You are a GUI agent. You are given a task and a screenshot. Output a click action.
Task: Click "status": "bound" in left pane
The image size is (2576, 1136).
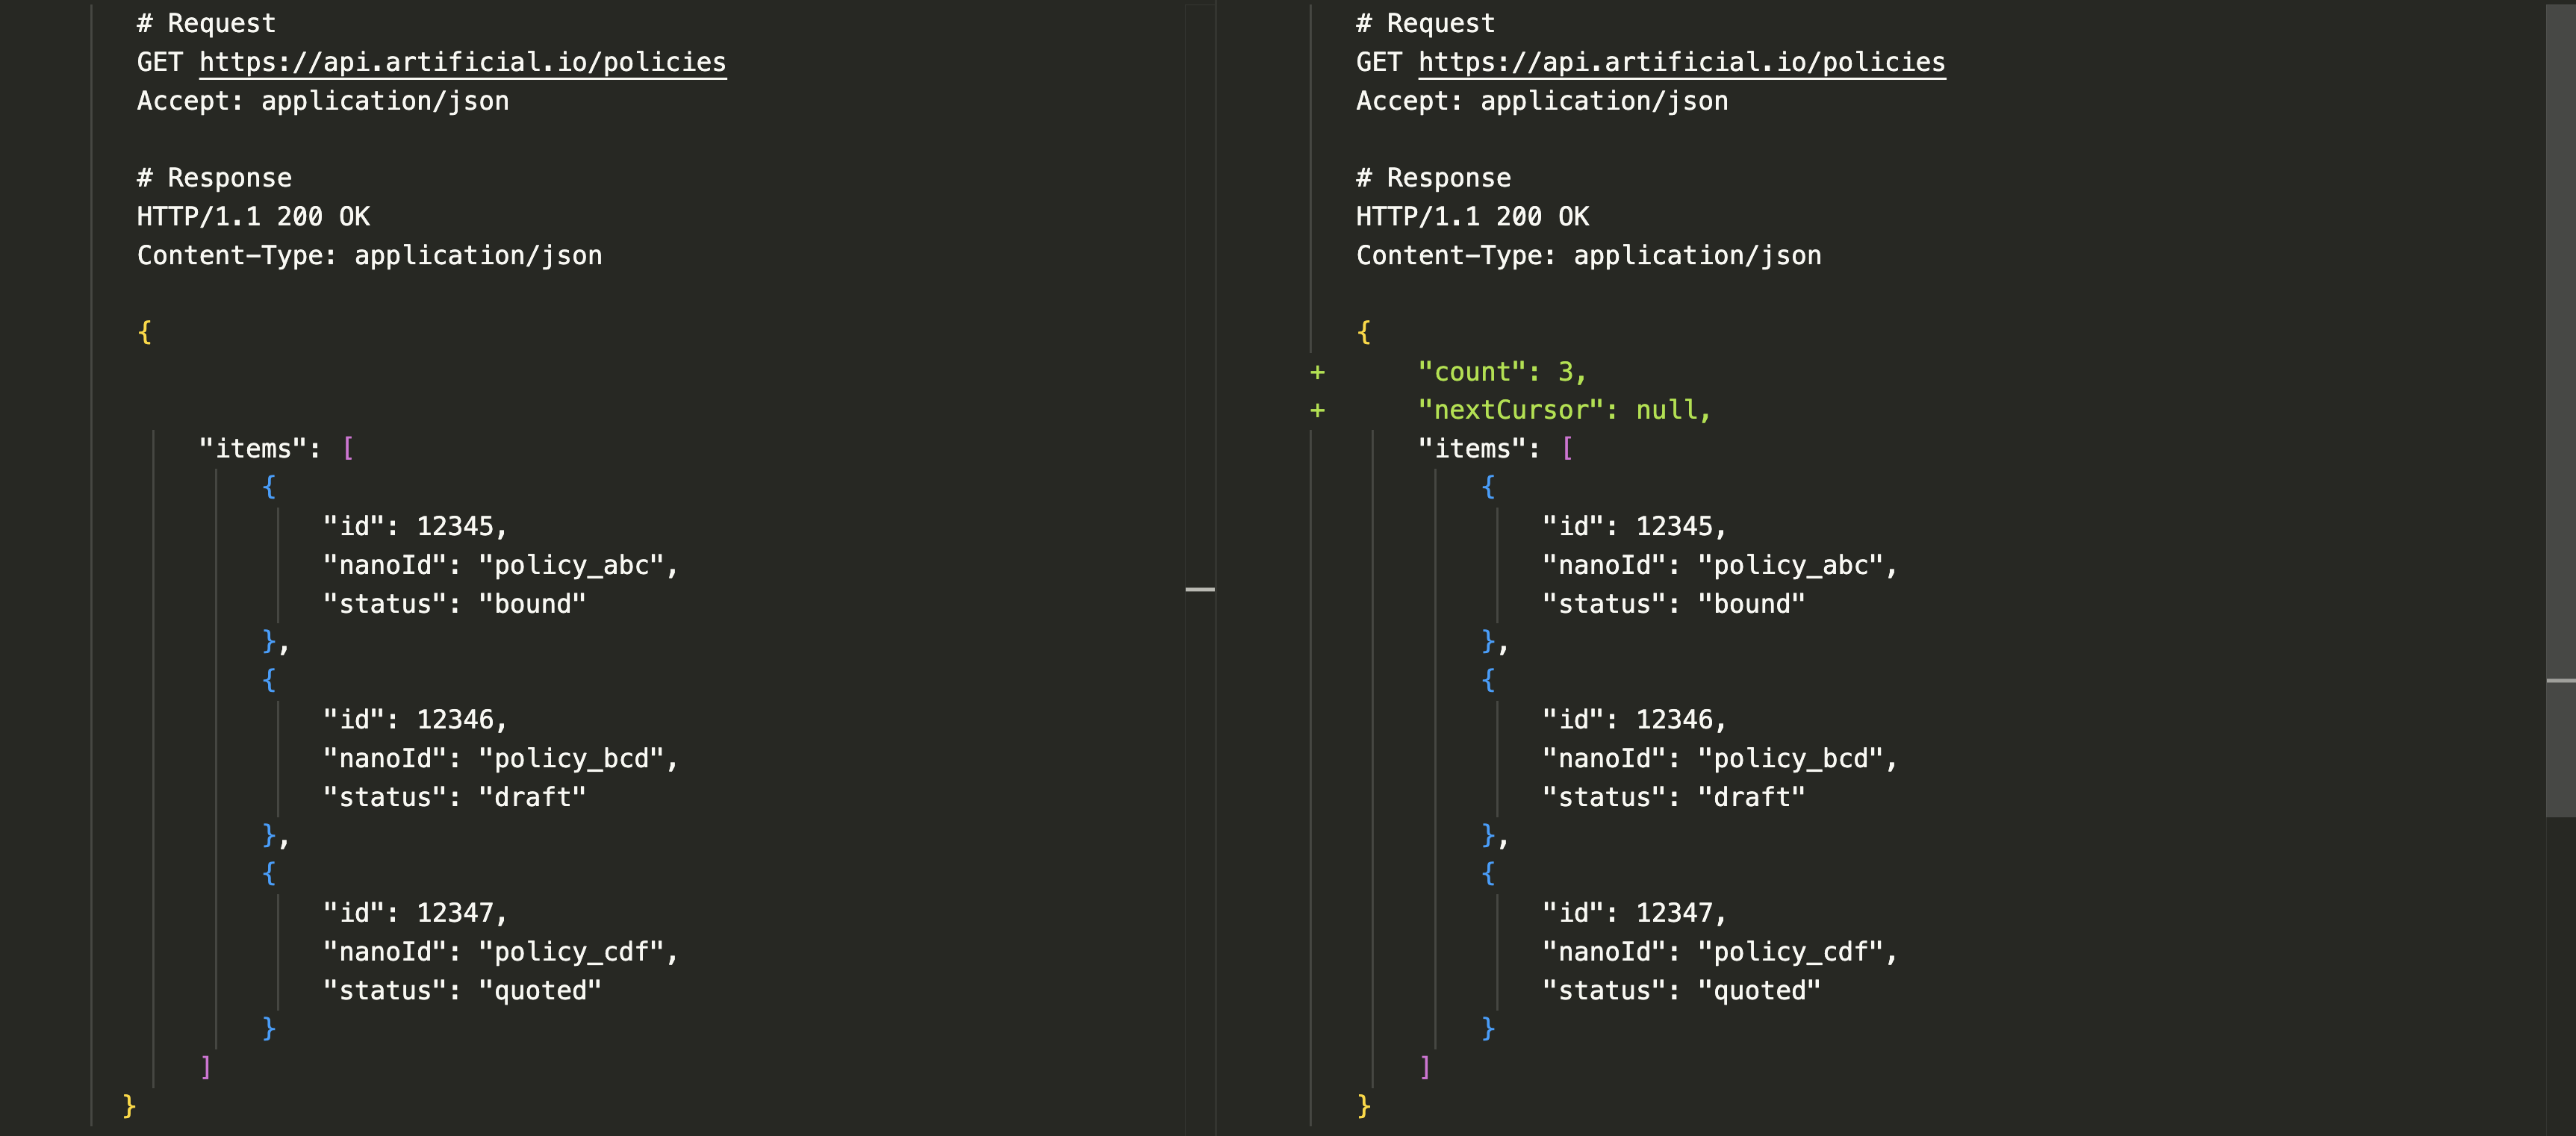click(x=454, y=604)
